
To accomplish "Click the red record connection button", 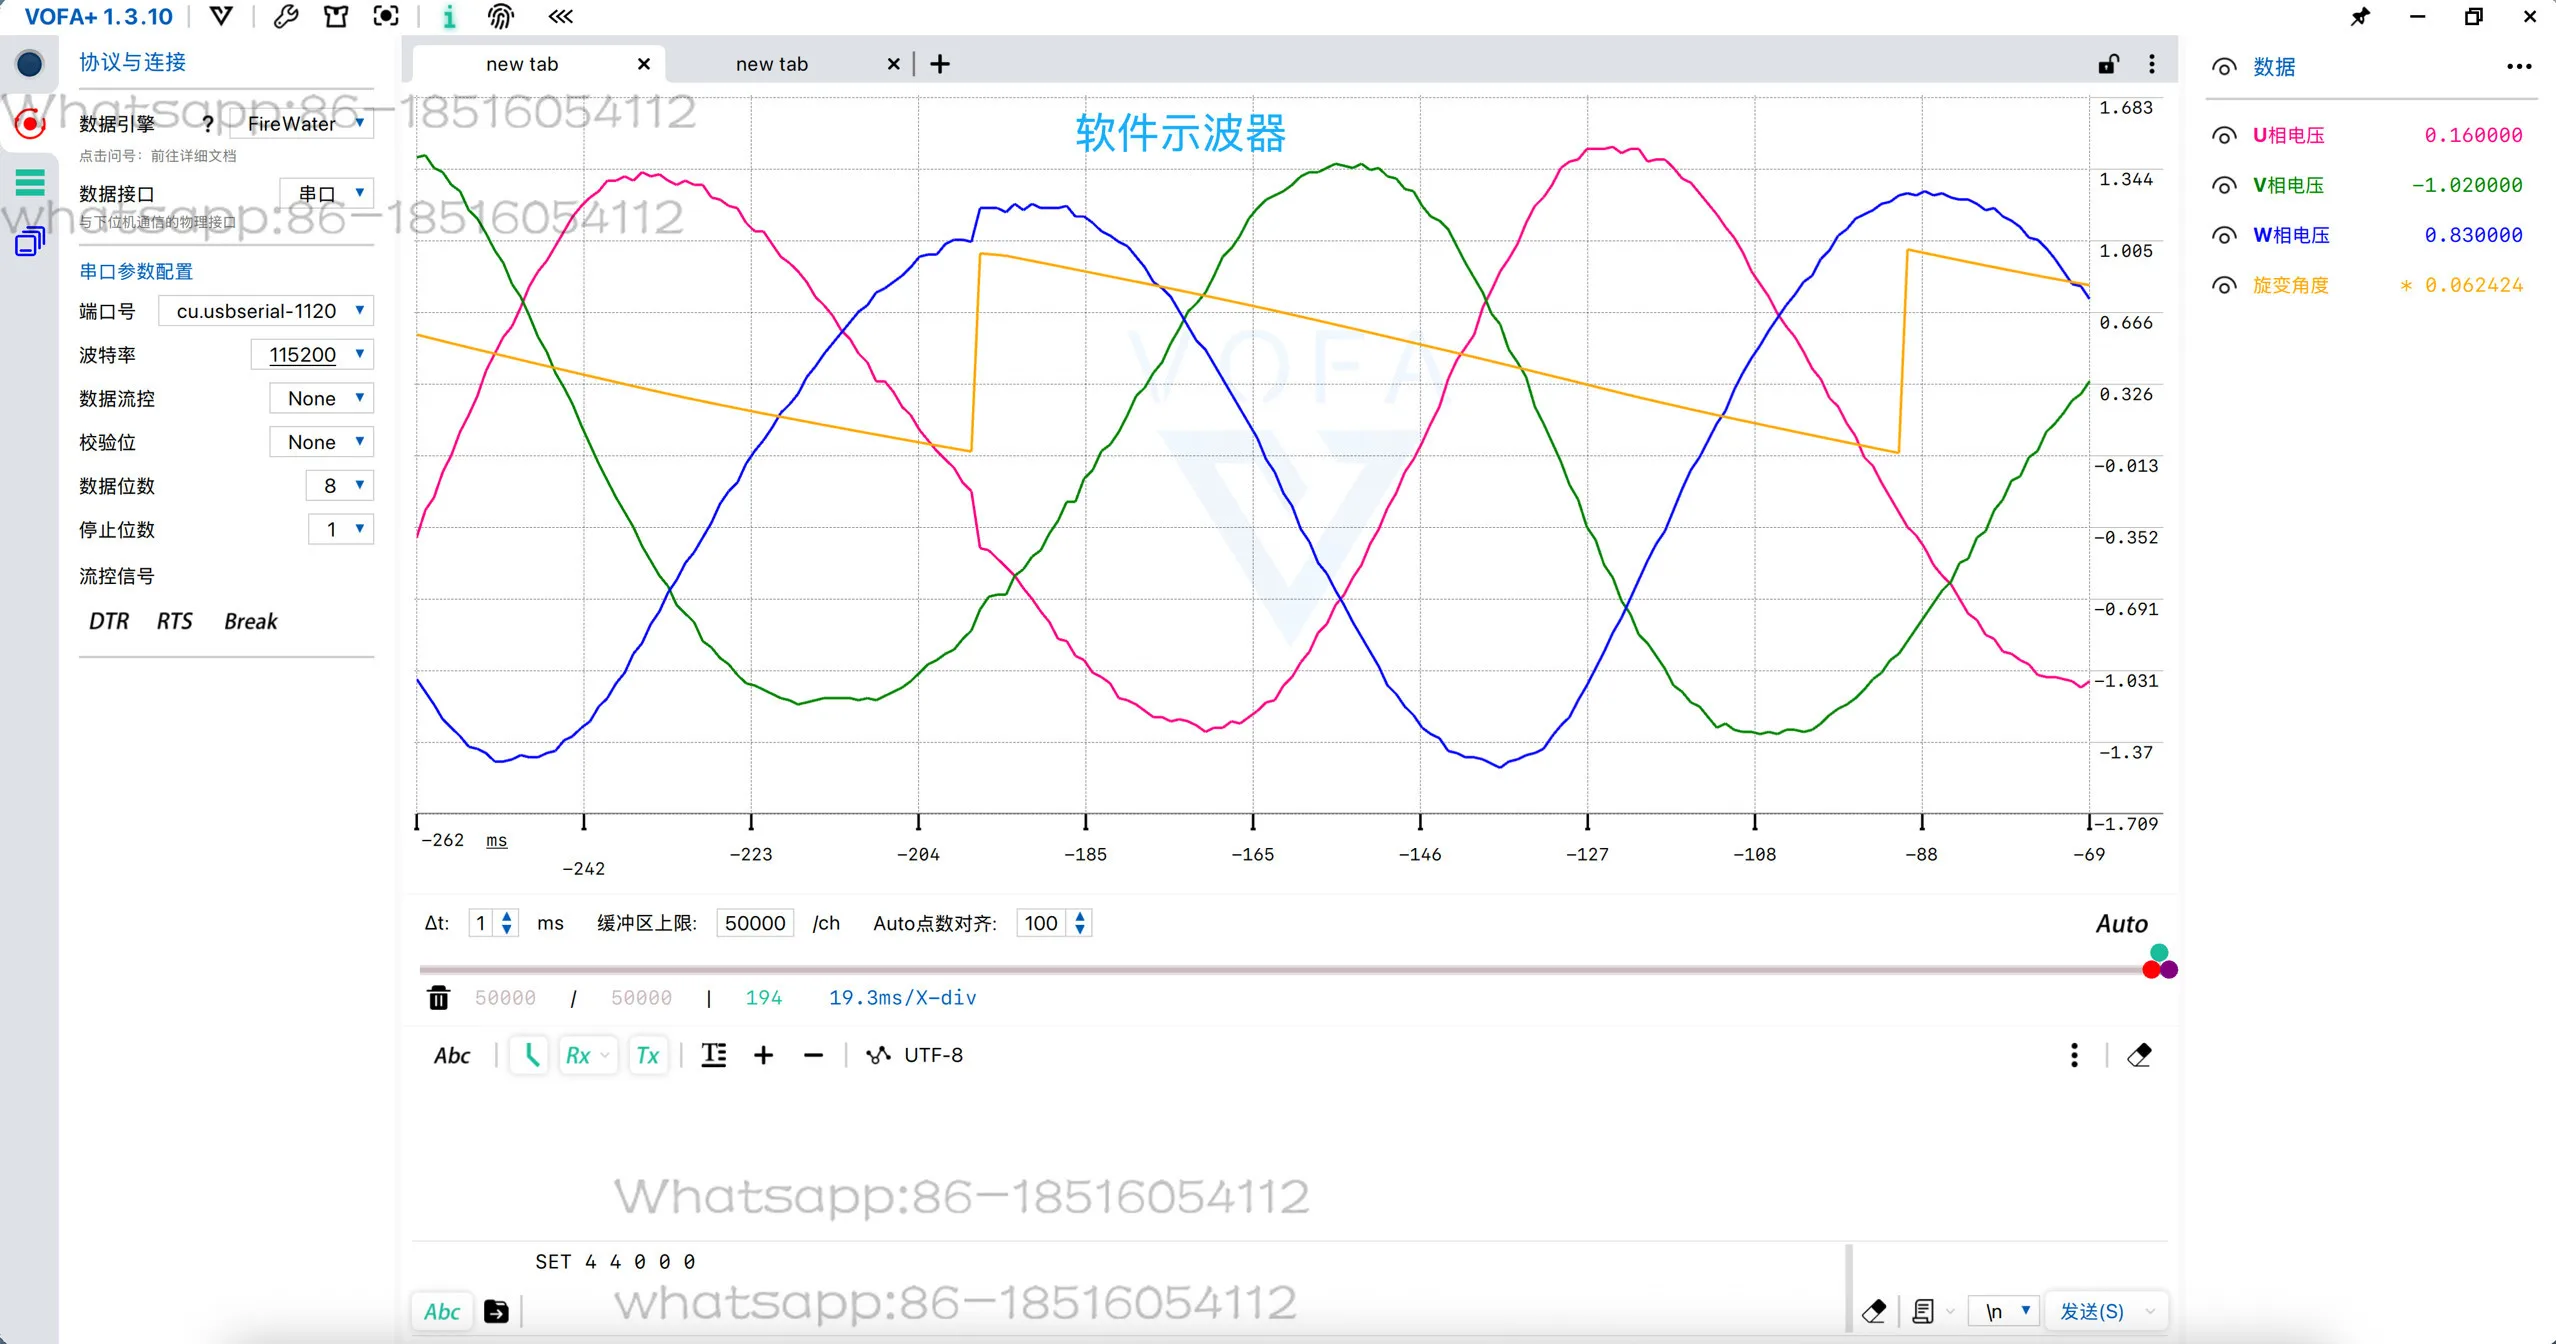I will tap(30, 124).
